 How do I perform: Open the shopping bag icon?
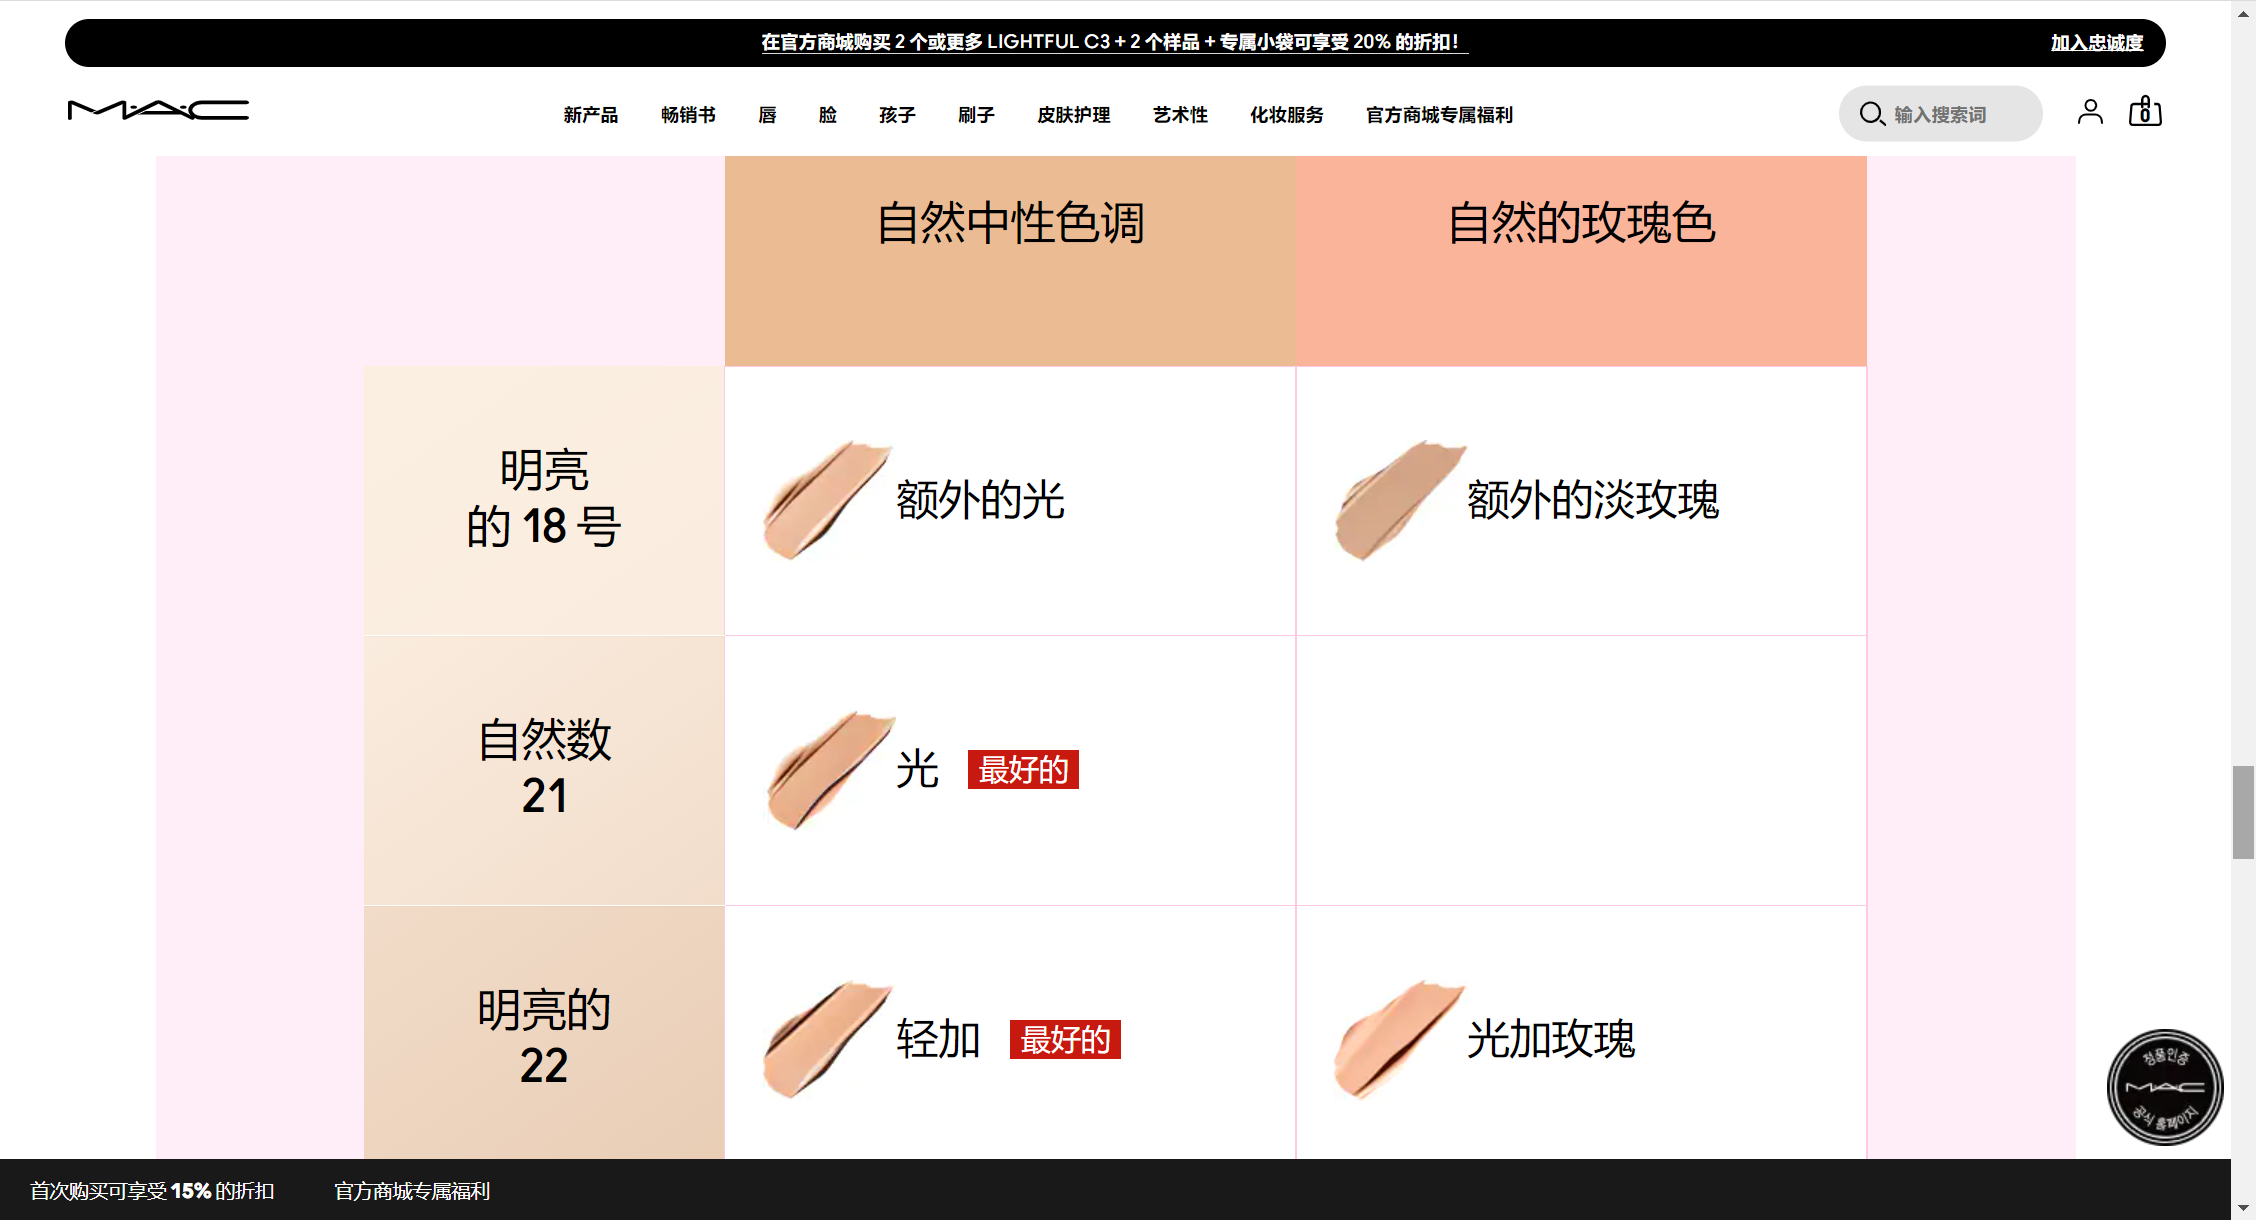tap(2145, 112)
